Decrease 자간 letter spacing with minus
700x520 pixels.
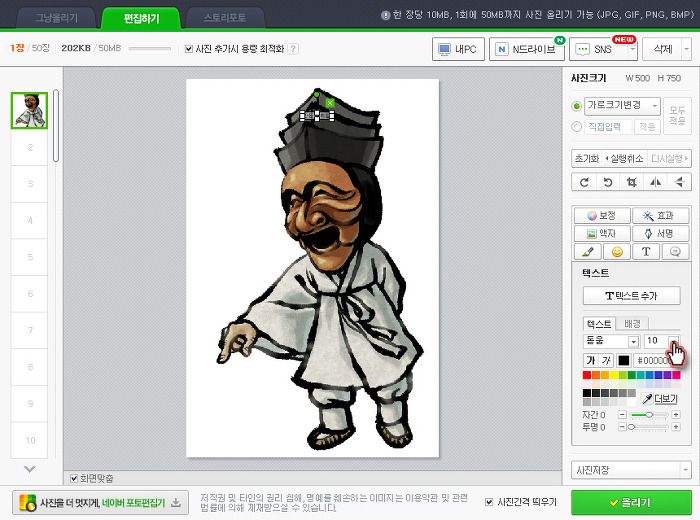pos(622,415)
